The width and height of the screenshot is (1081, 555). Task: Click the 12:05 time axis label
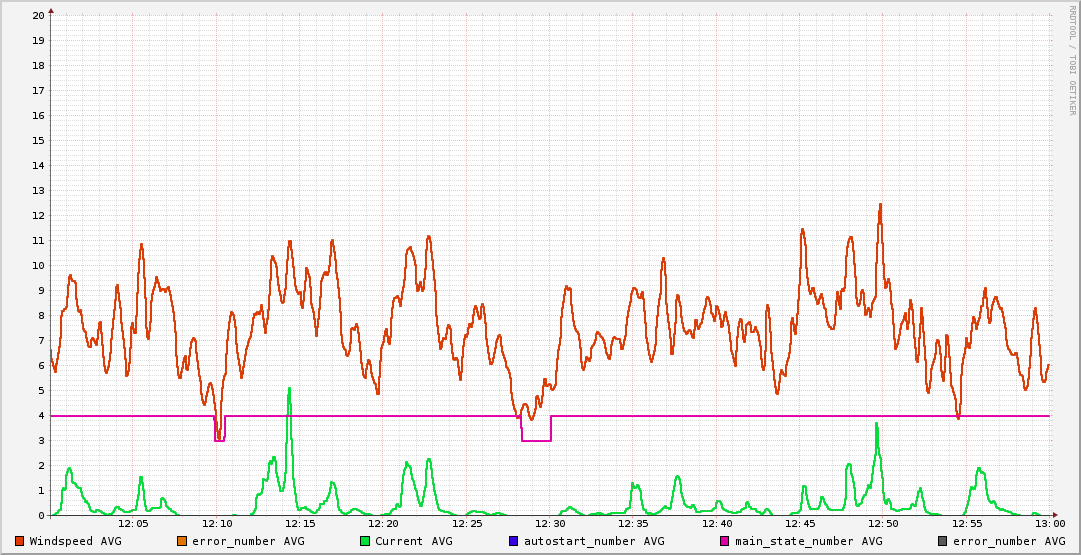tap(134, 525)
